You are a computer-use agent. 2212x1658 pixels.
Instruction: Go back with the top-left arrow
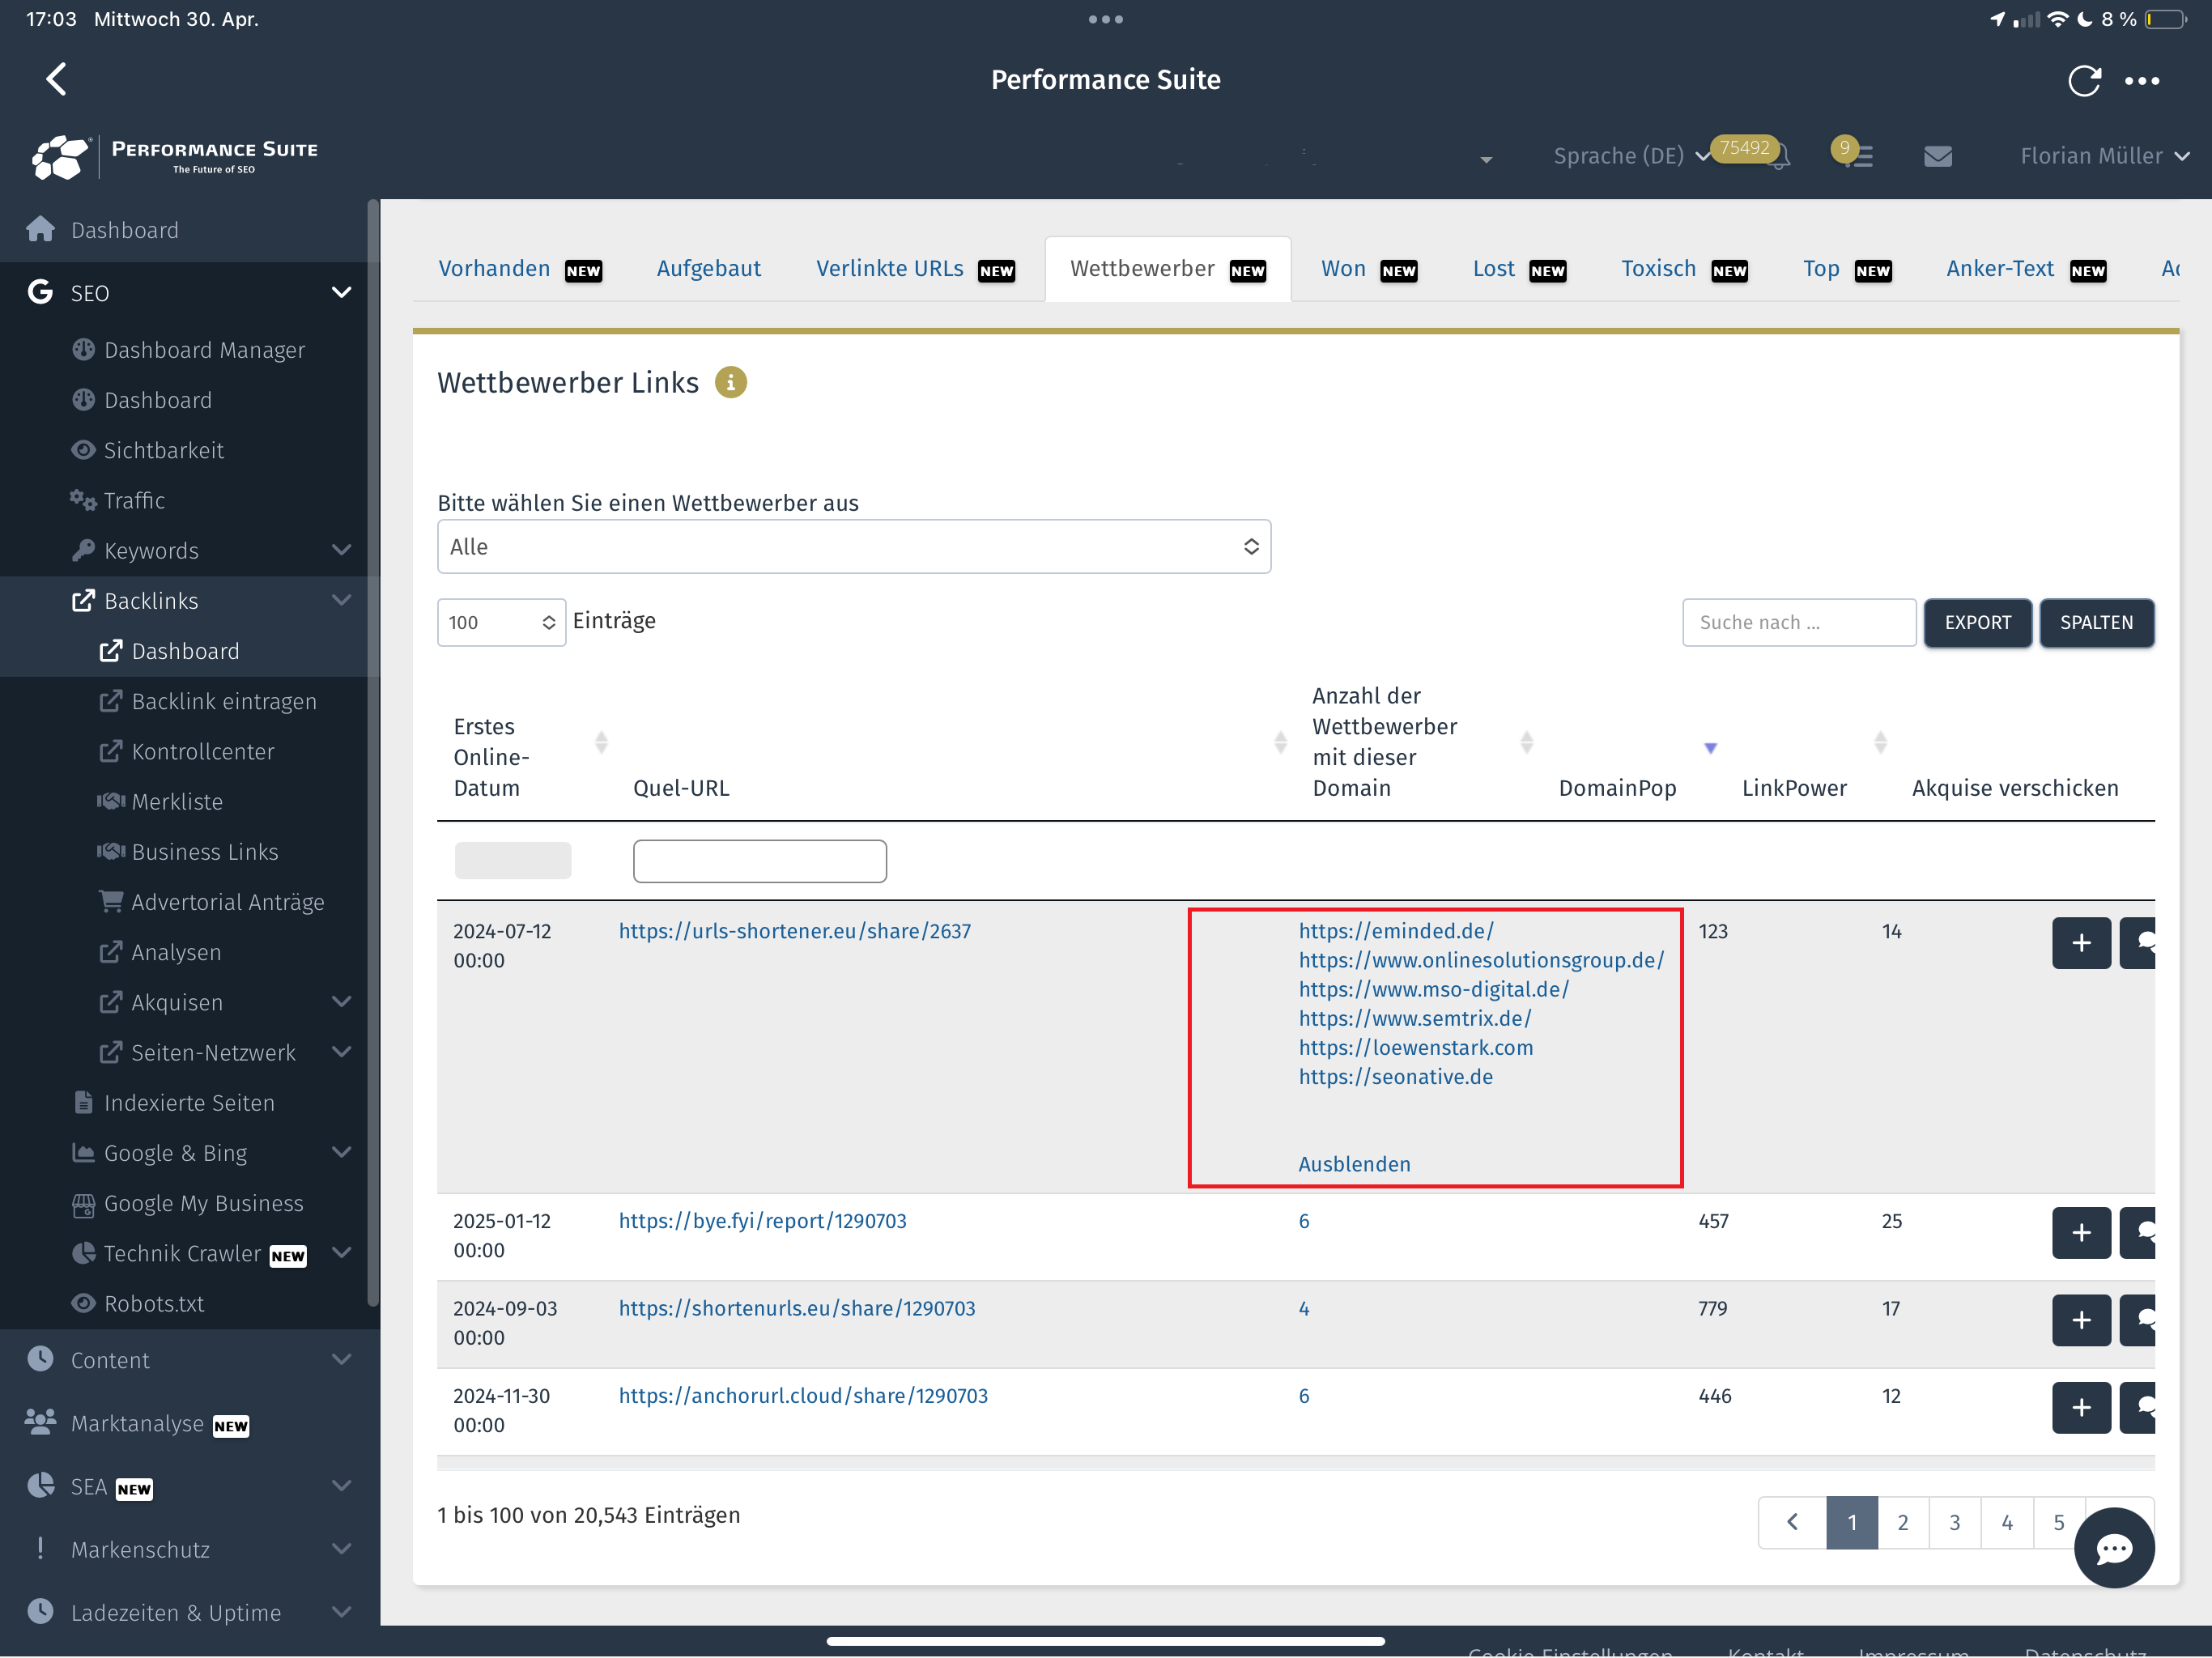click(57, 79)
